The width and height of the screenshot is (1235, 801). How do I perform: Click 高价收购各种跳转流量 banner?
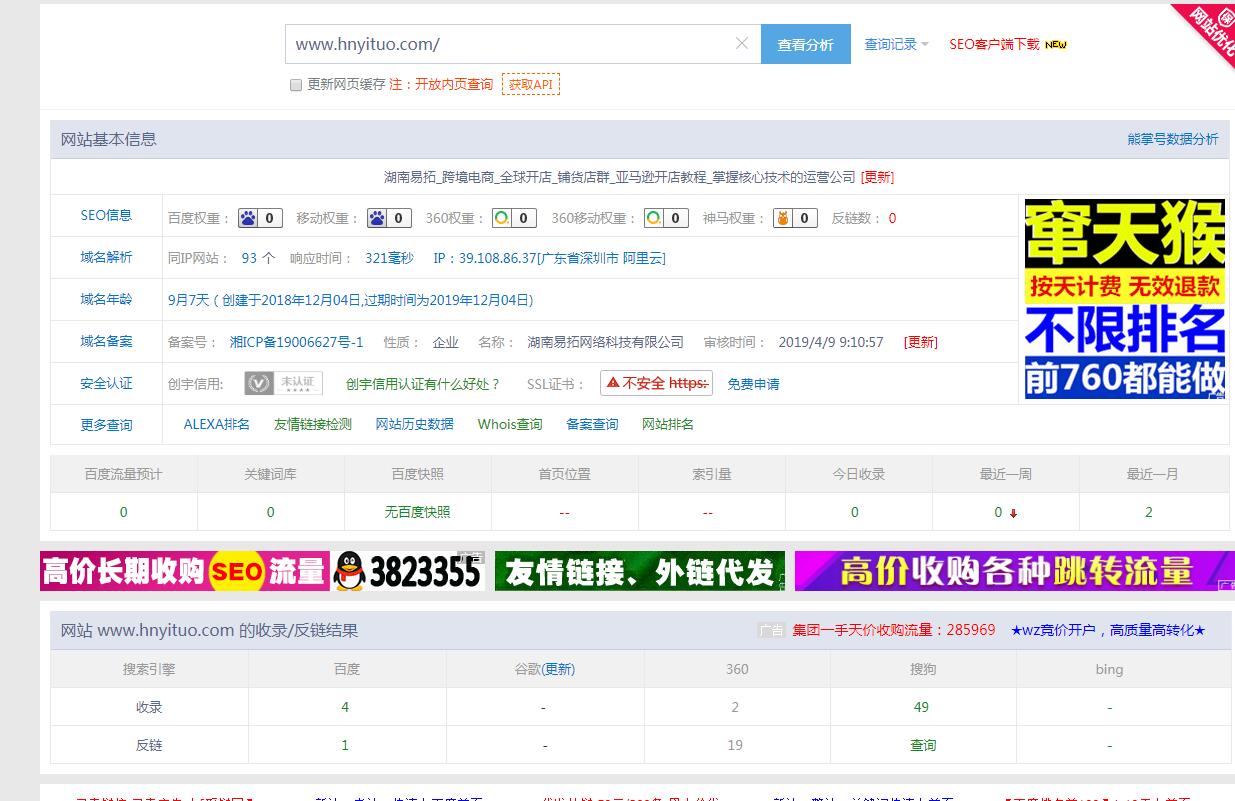[x=1014, y=571]
